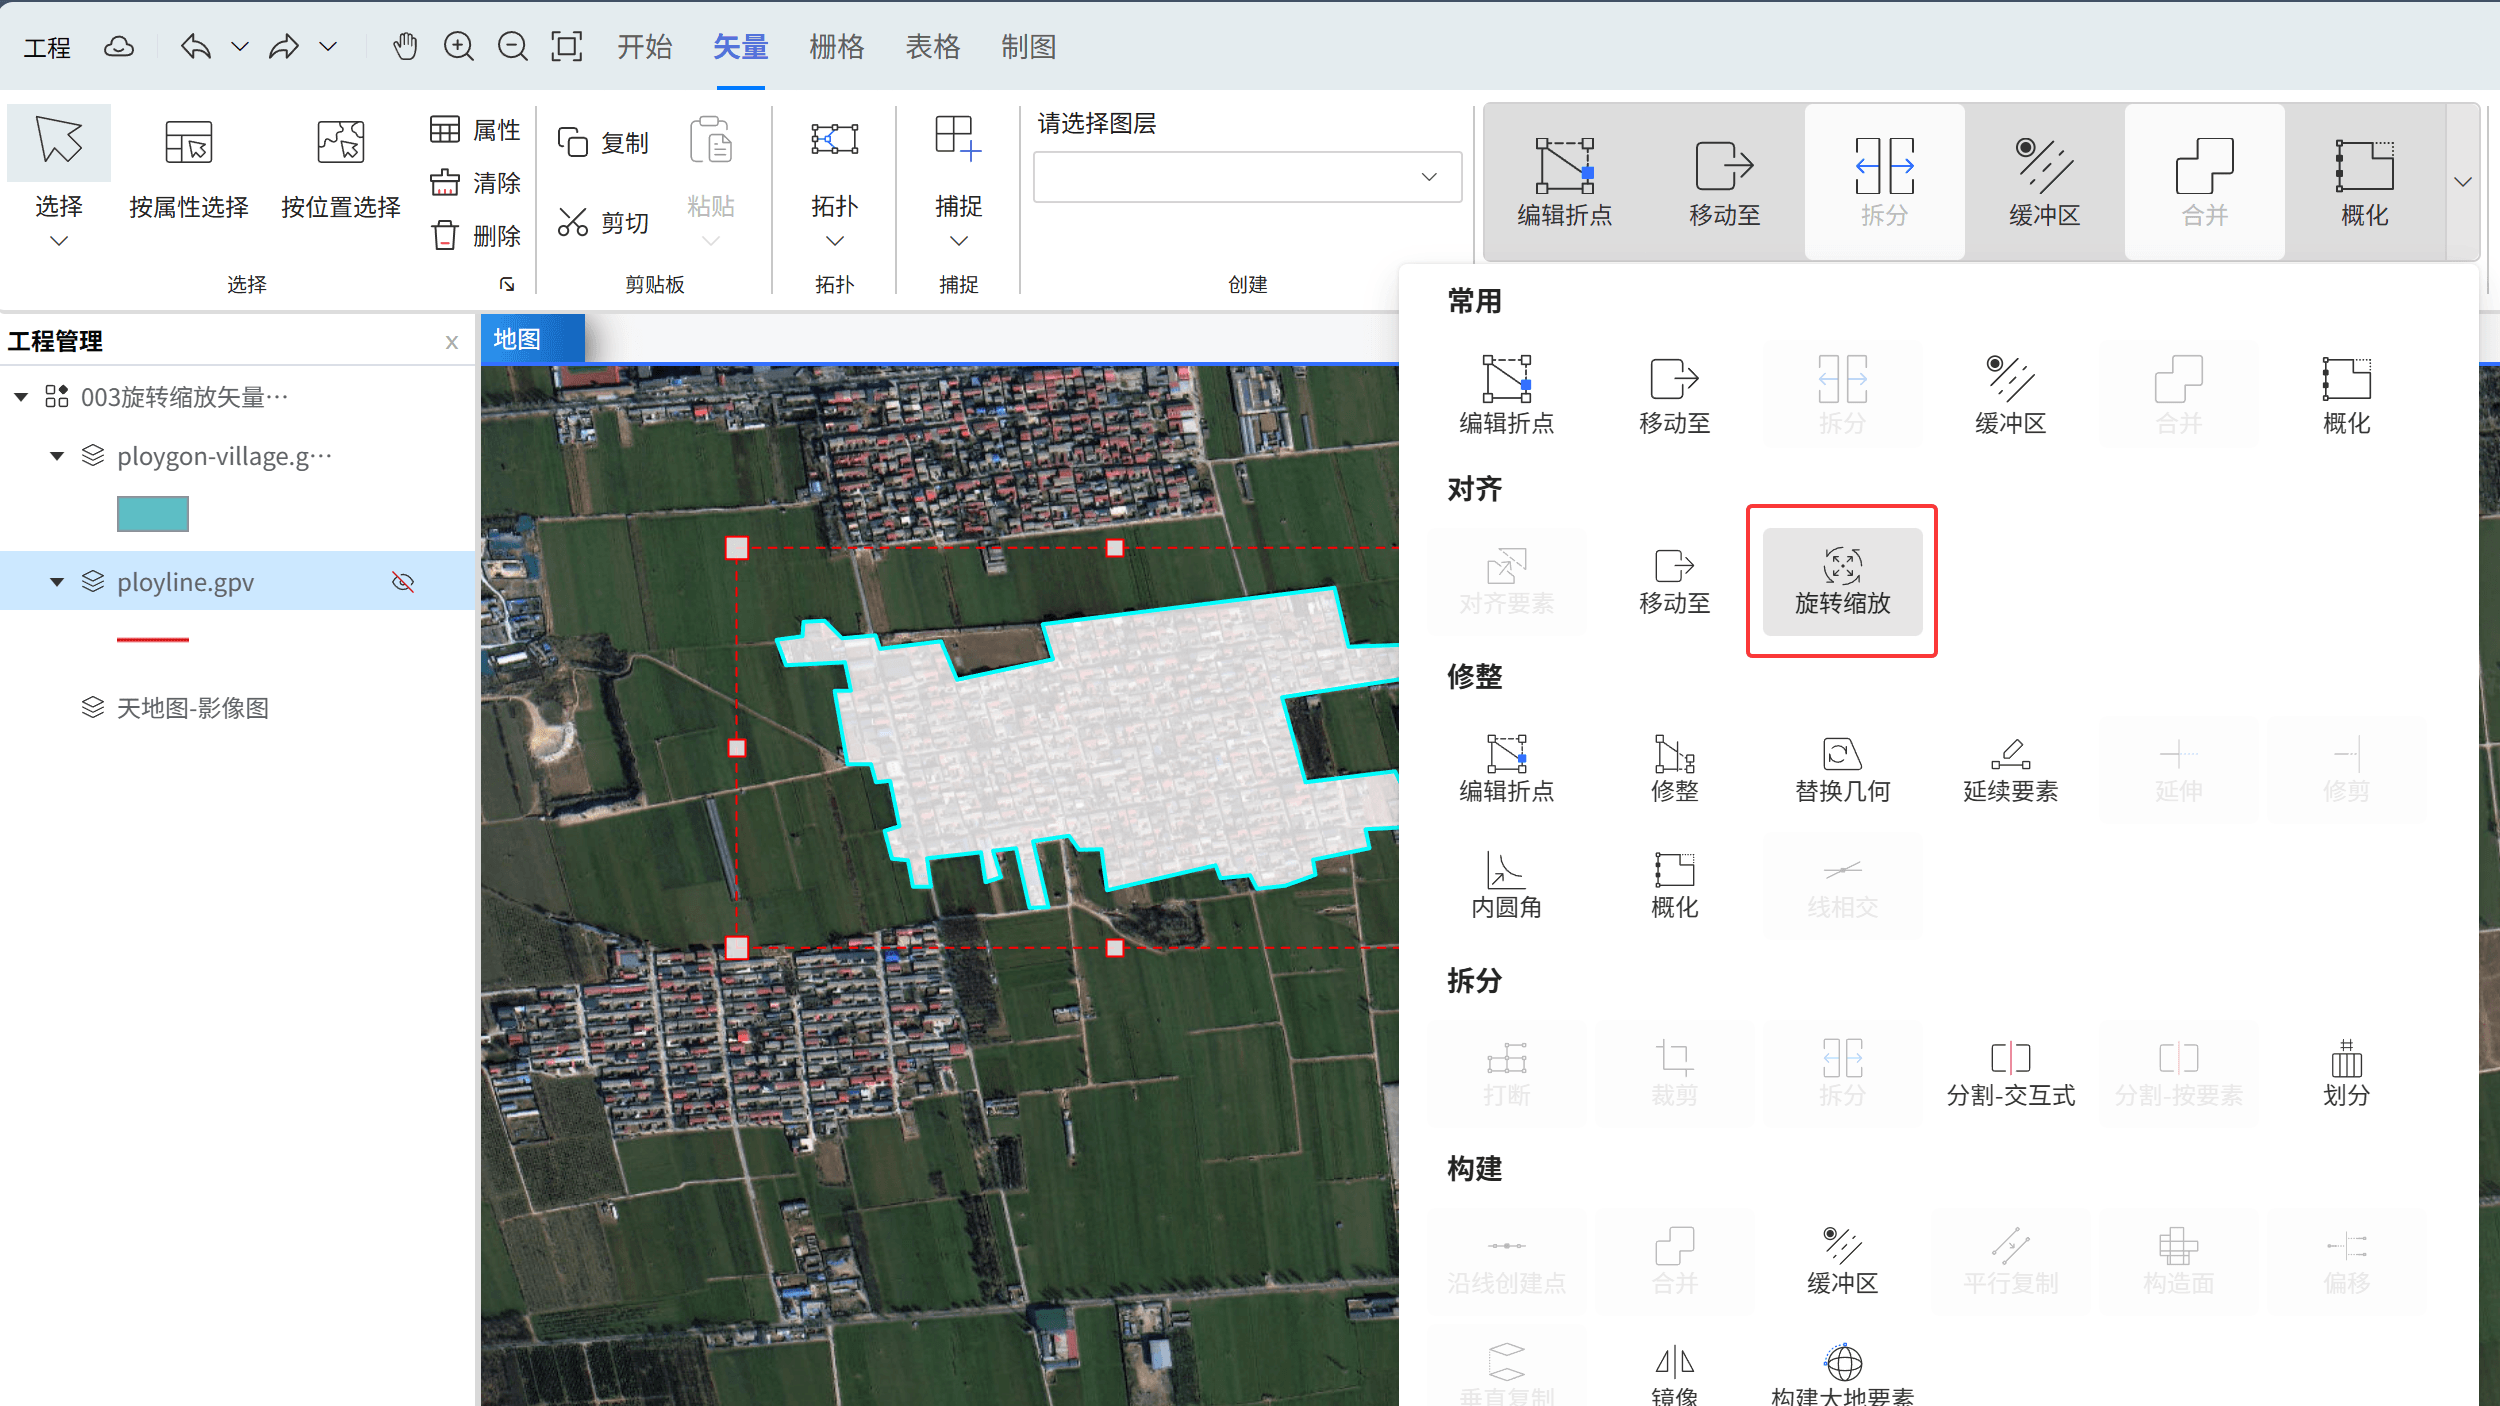2500x1406 pixels.
Task: Expand the 捕捉 snapping dropdown arrow
Action: coord(958,241)
